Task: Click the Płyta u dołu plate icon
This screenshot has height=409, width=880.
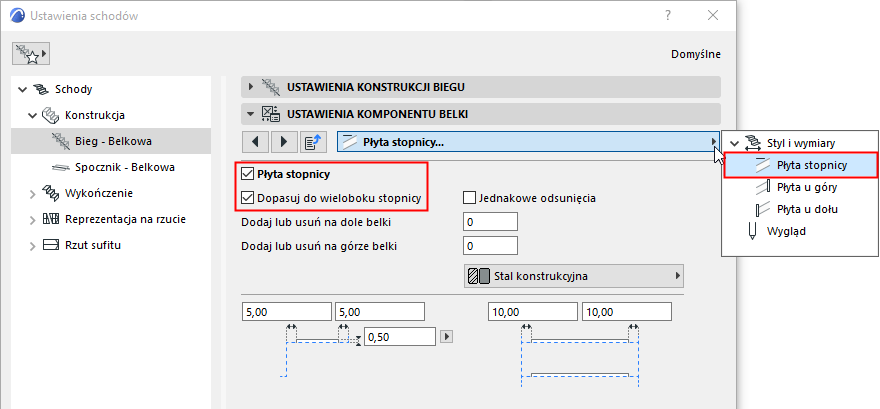Action: tap(763, 209)
